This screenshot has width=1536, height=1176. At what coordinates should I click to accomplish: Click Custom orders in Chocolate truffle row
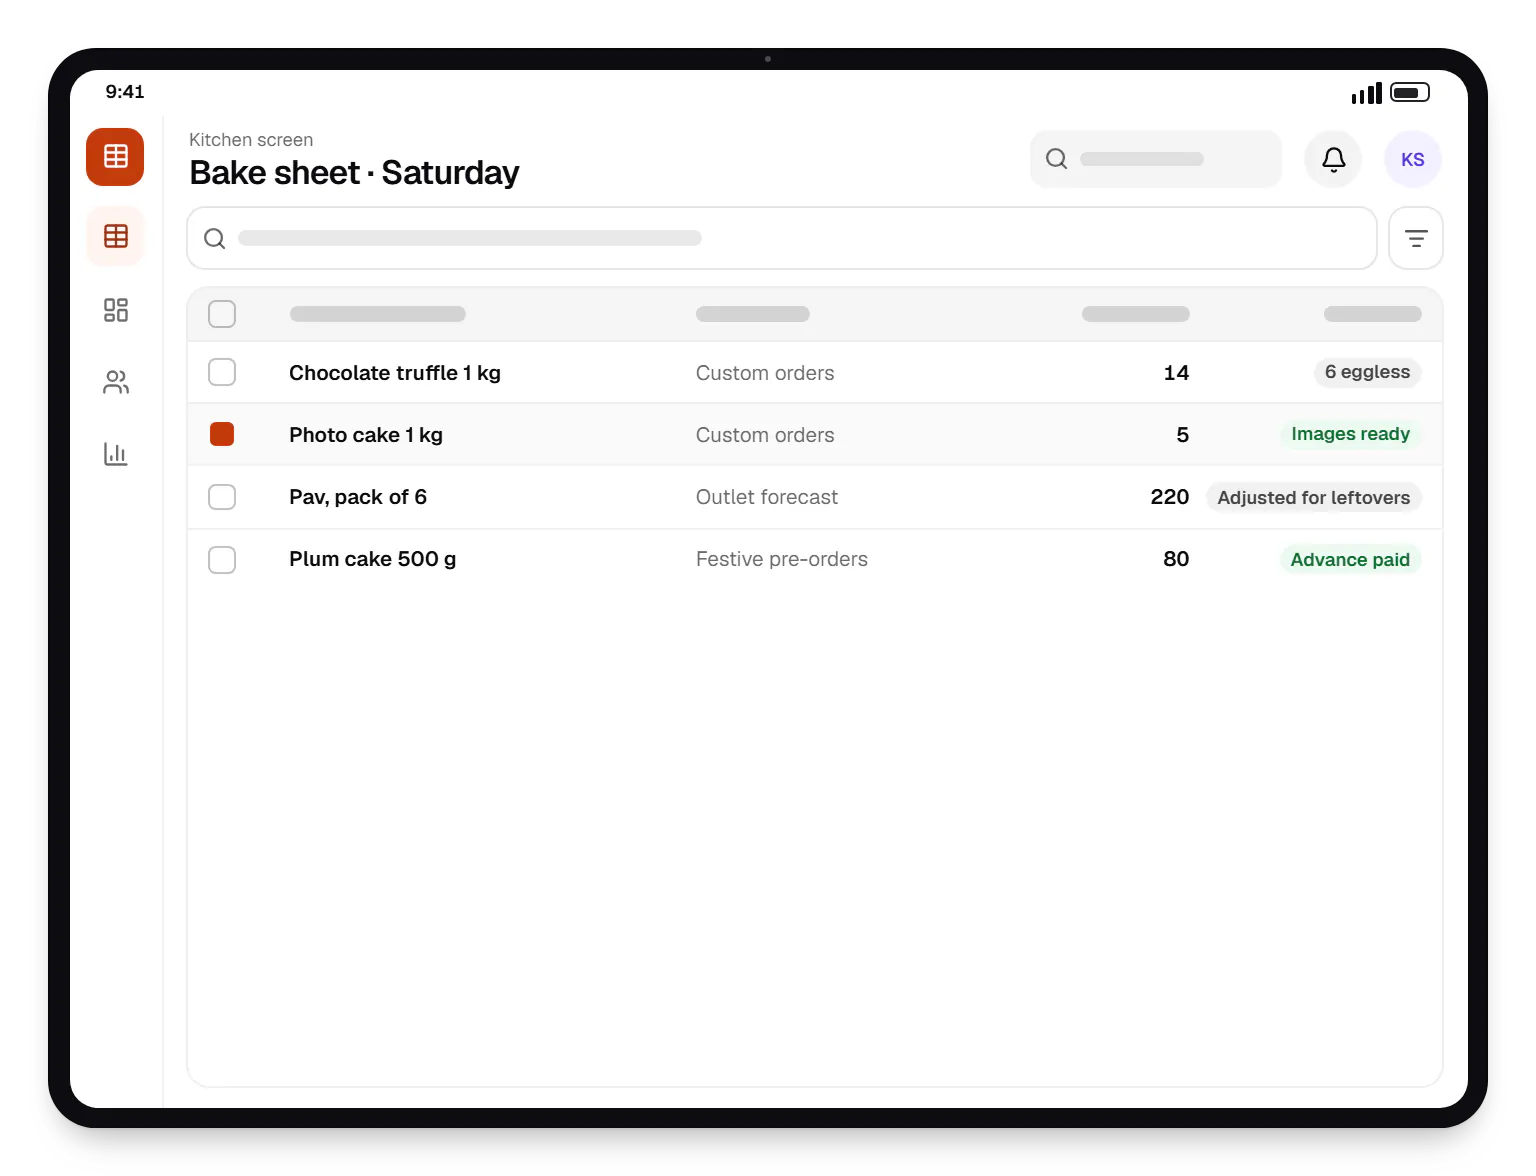765,373
